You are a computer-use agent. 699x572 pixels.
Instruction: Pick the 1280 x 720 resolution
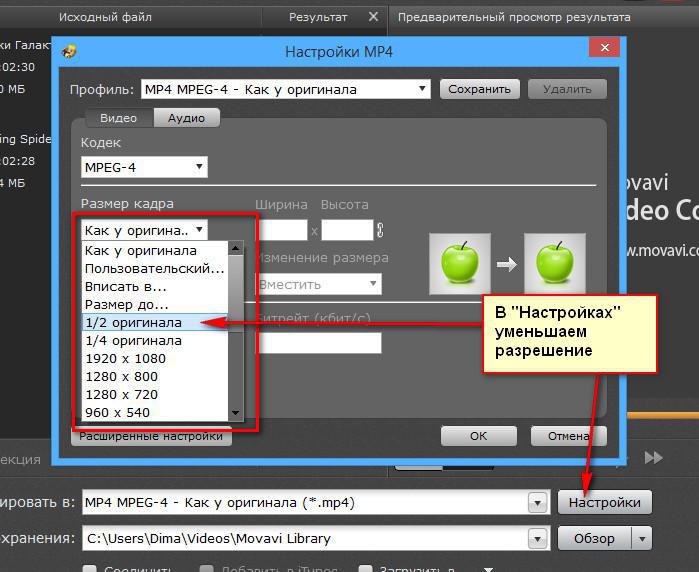coord(155,395)
